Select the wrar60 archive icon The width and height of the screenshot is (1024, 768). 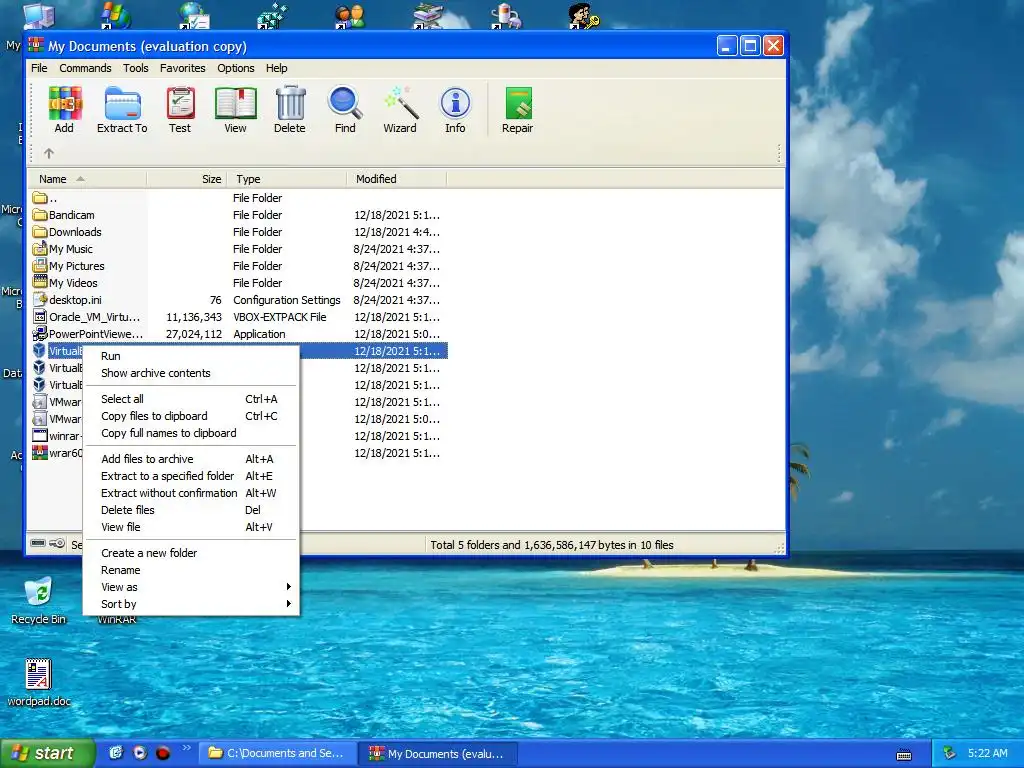[x=40, y=453]
